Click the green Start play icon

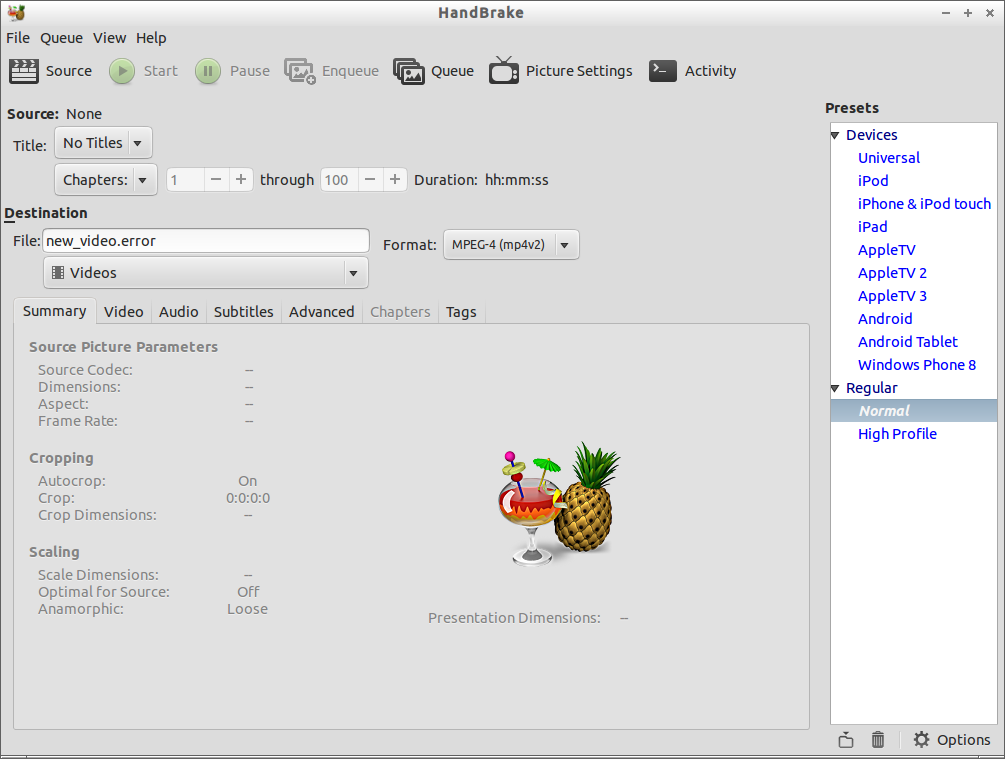(x=122, y=71)
